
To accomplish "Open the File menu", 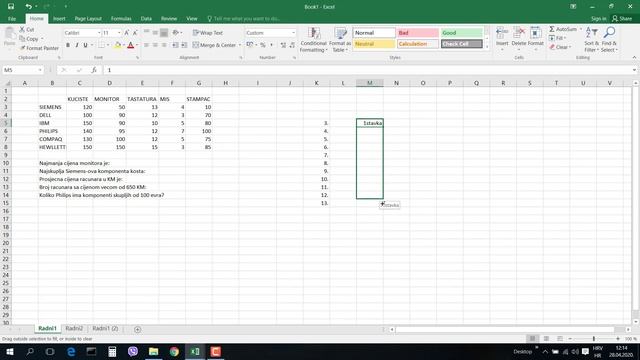I will coord(12,18).
